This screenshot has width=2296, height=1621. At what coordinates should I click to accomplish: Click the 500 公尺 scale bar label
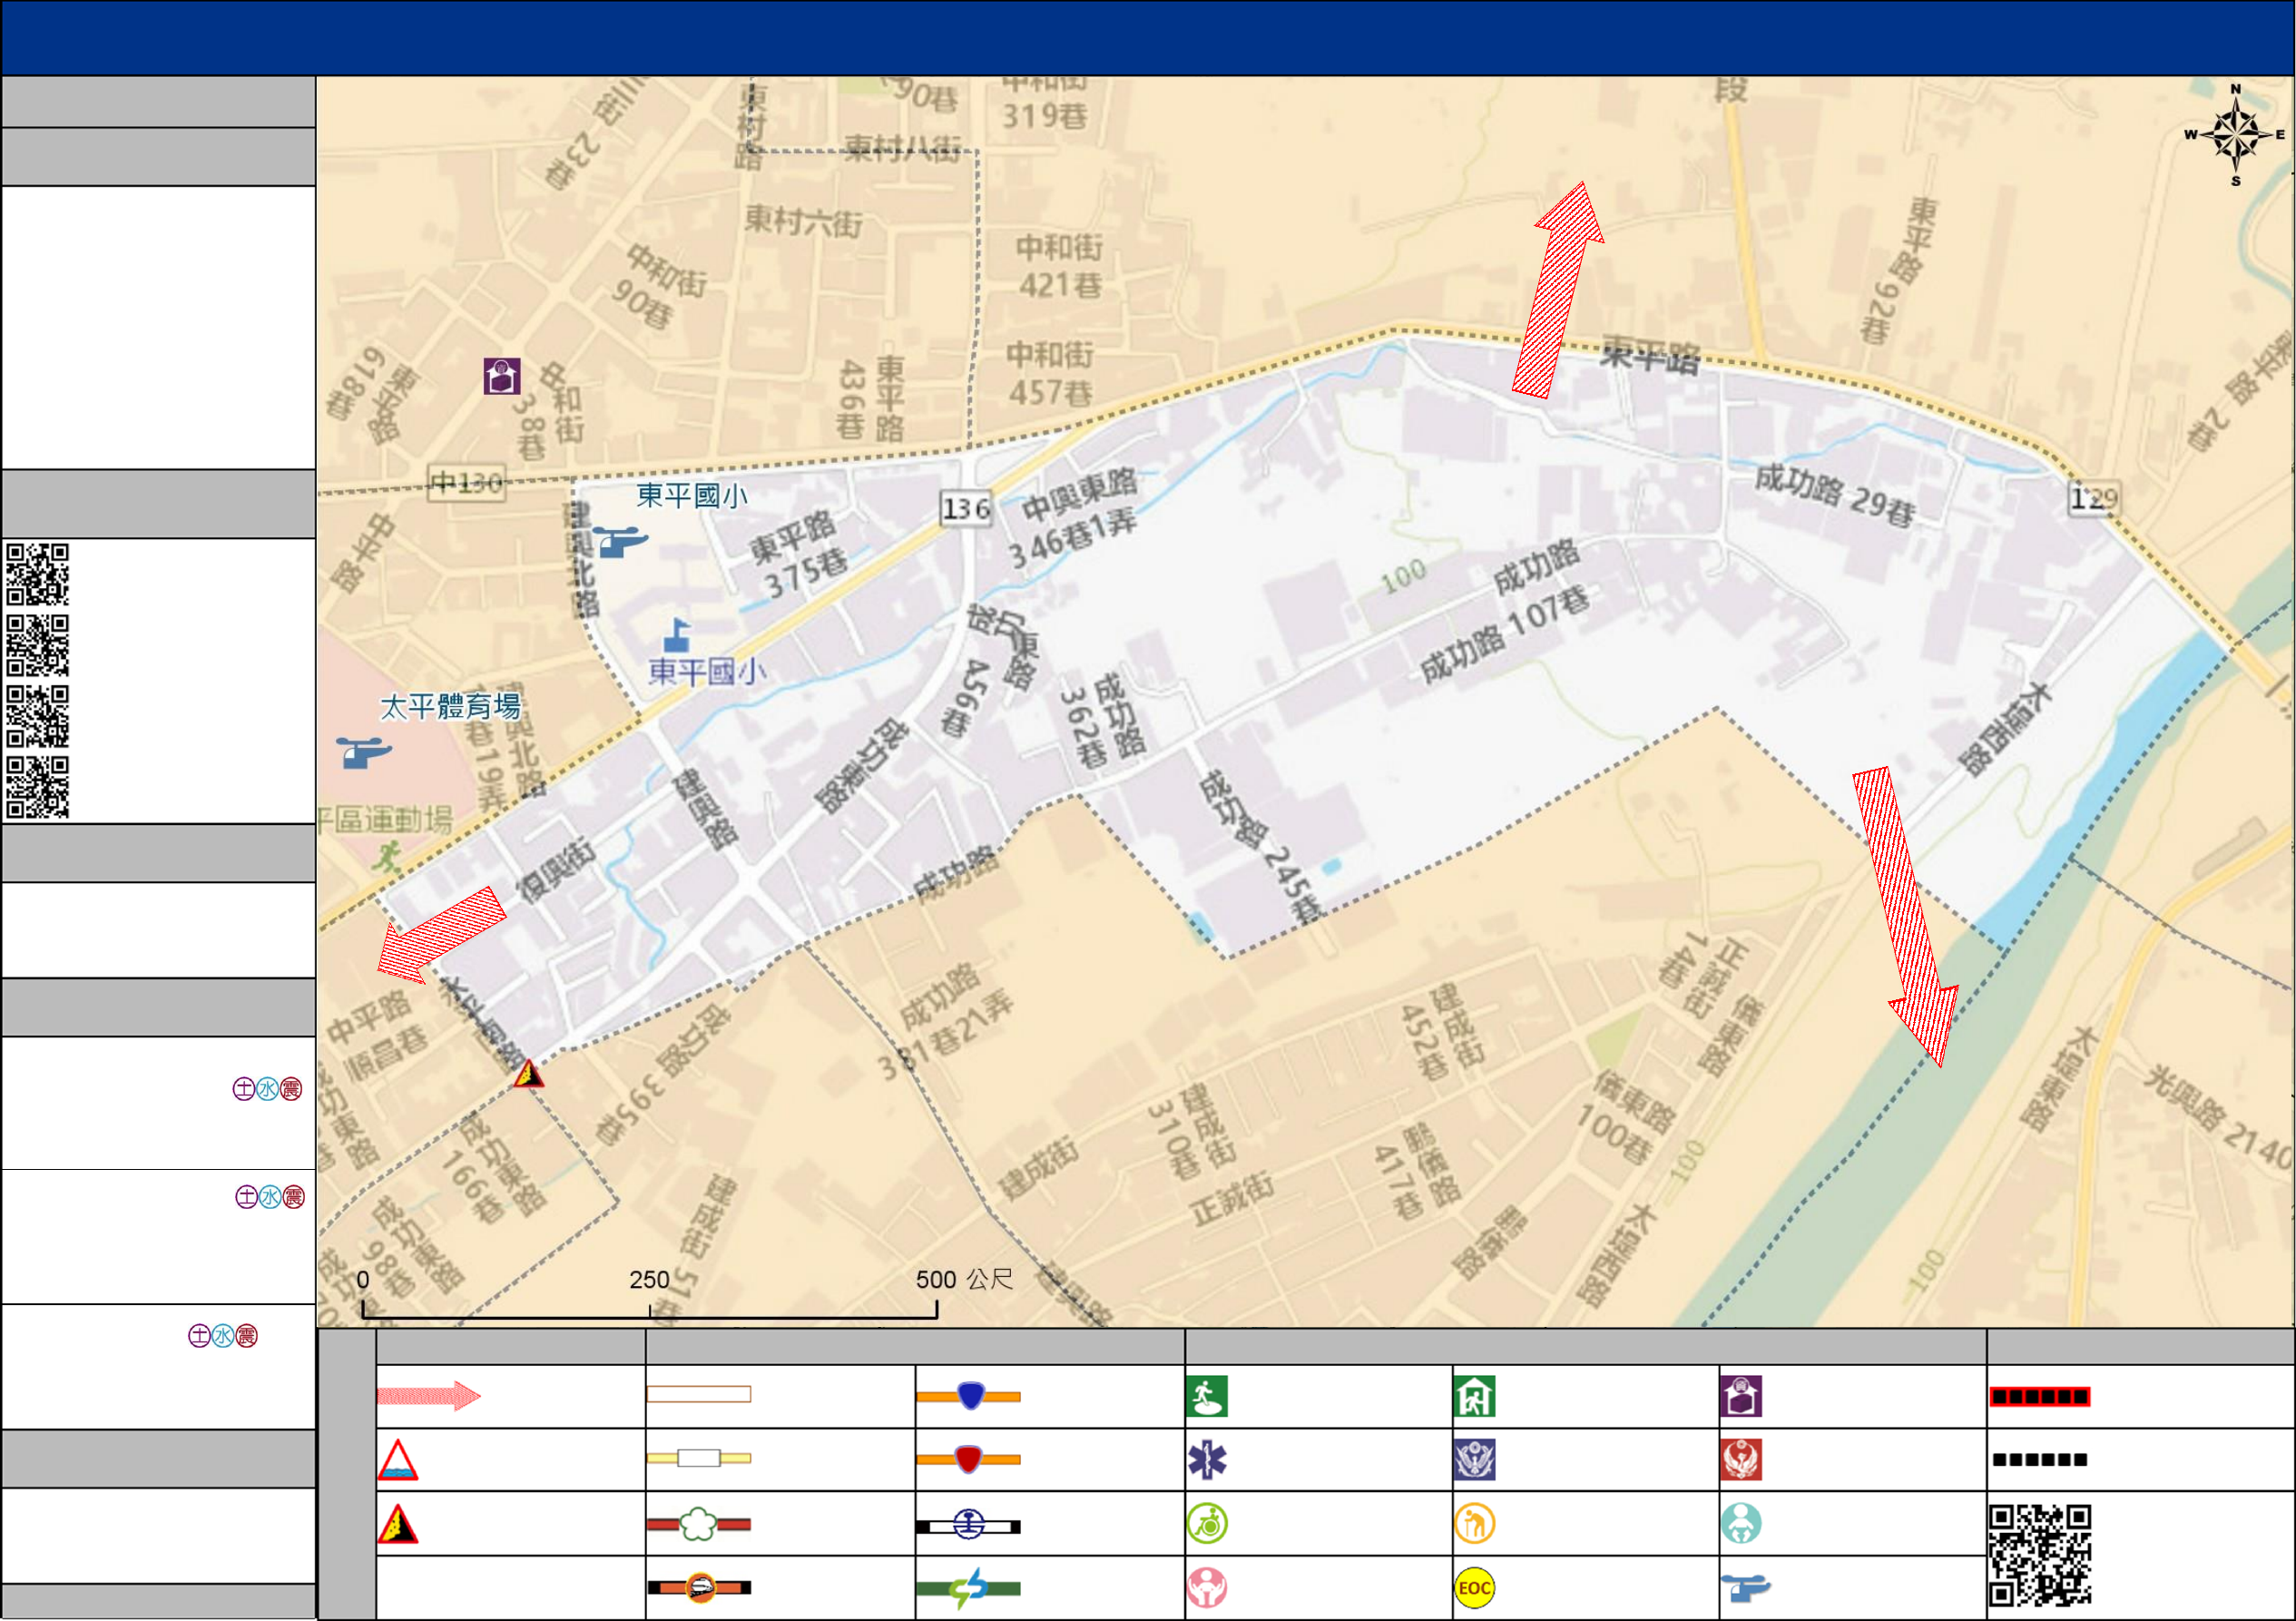pos(964,1280)
